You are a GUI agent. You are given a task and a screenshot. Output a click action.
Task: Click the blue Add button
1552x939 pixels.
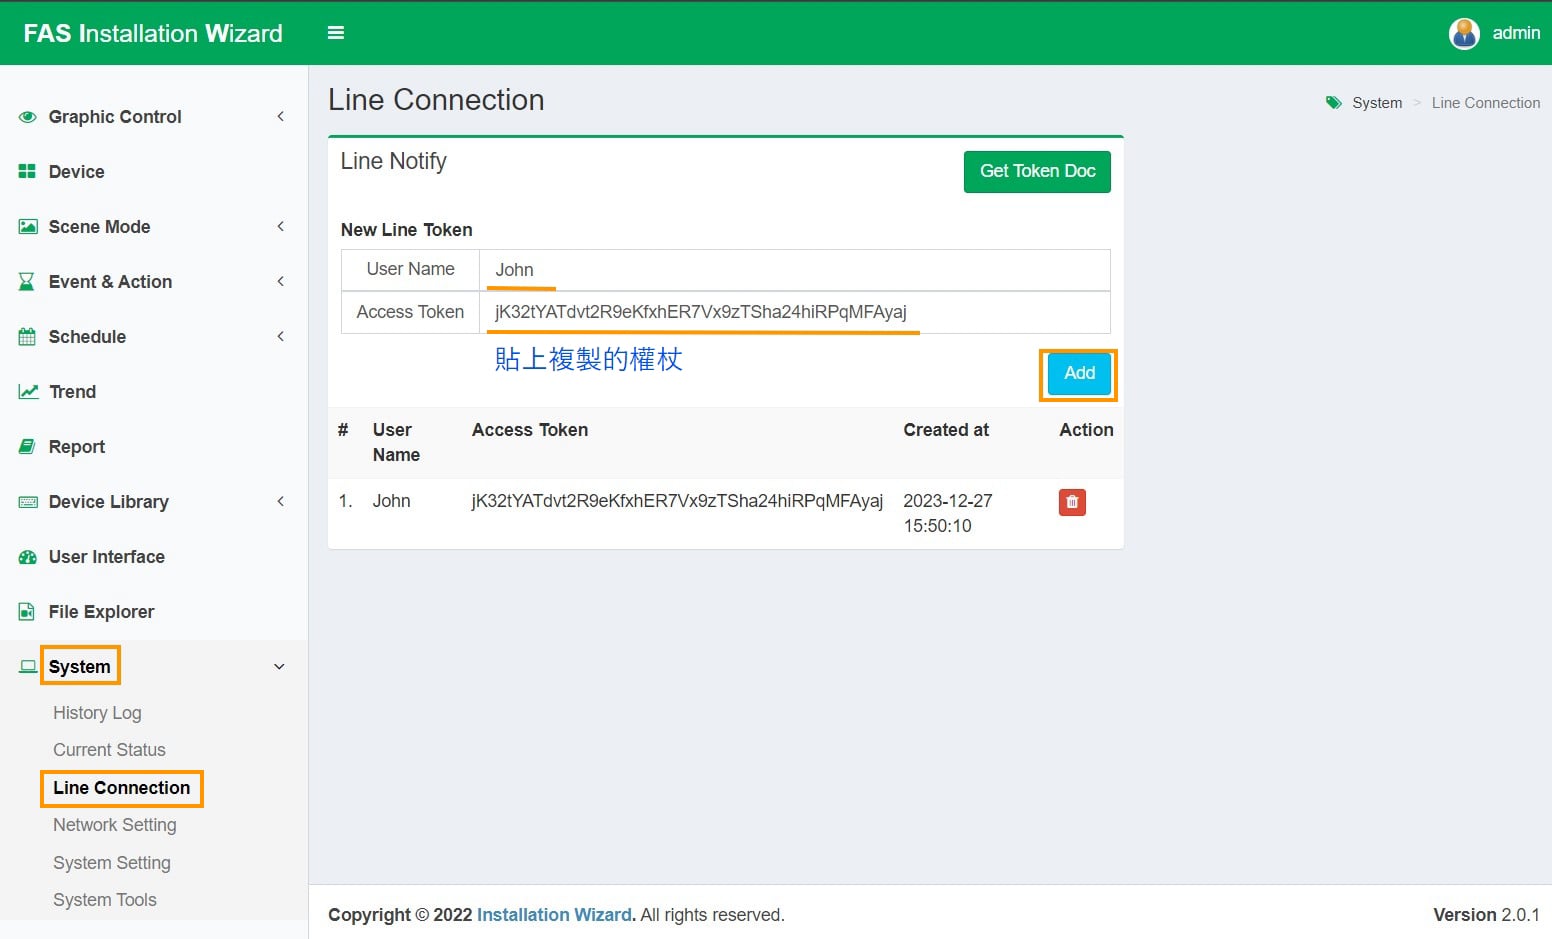tap(1079, 374)
